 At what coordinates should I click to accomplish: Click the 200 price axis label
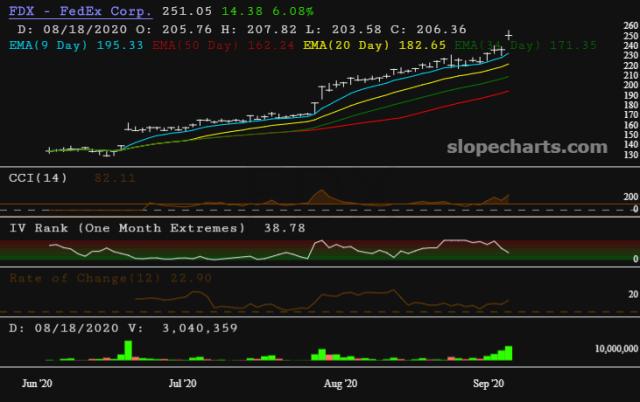tap(631, 85)
